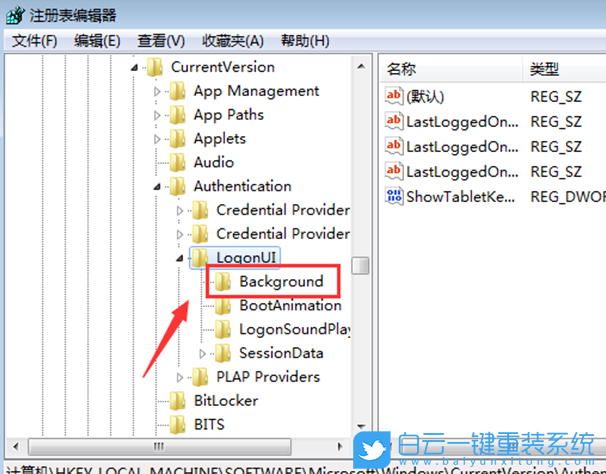Select the BITS folder icon
This screenshot has height=474, width=606.
[178, 425]
